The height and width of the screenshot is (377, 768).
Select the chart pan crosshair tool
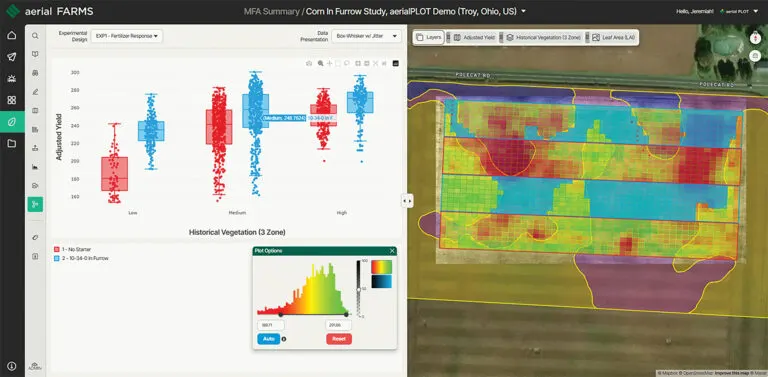coord(330,63)
